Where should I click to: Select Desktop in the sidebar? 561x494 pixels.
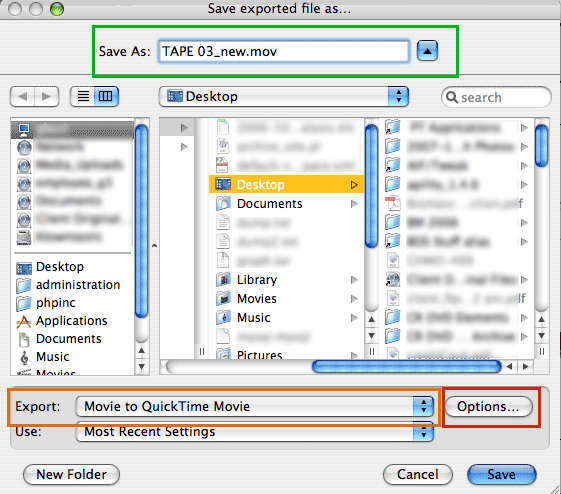[50, 267]
